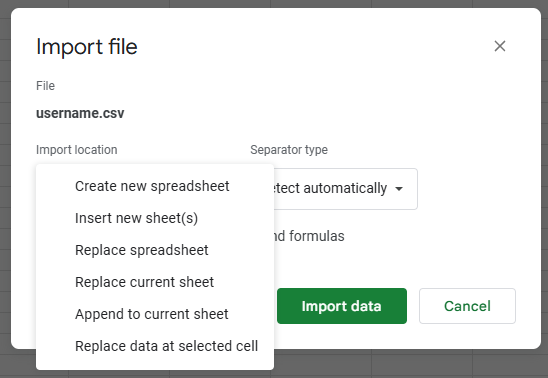The width and height of the screenshot is (548, 378).
Task: Click the green Import data button
Action: 342,306
